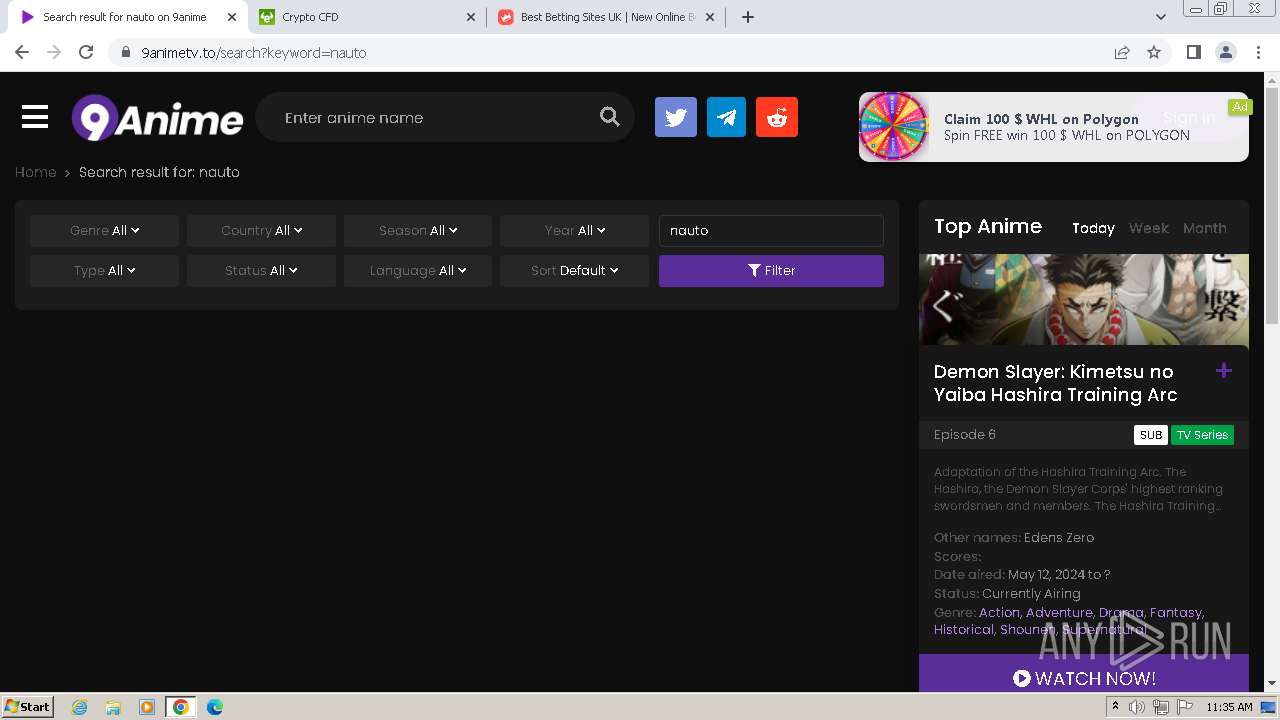Click the keyword field containing nauto
The image size is (1280, 720).
pyautogui.click(x=771, y=231)
